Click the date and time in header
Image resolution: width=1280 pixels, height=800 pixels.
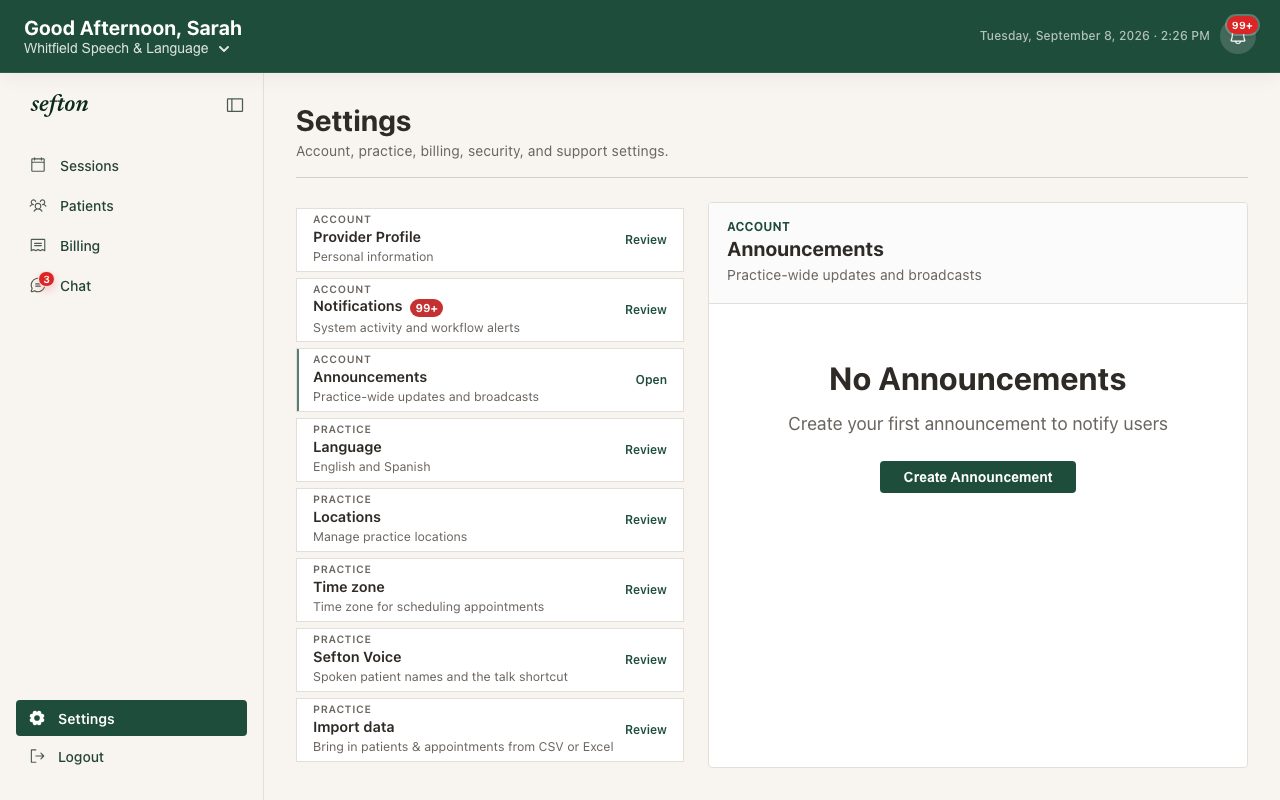coord(1095,36)
